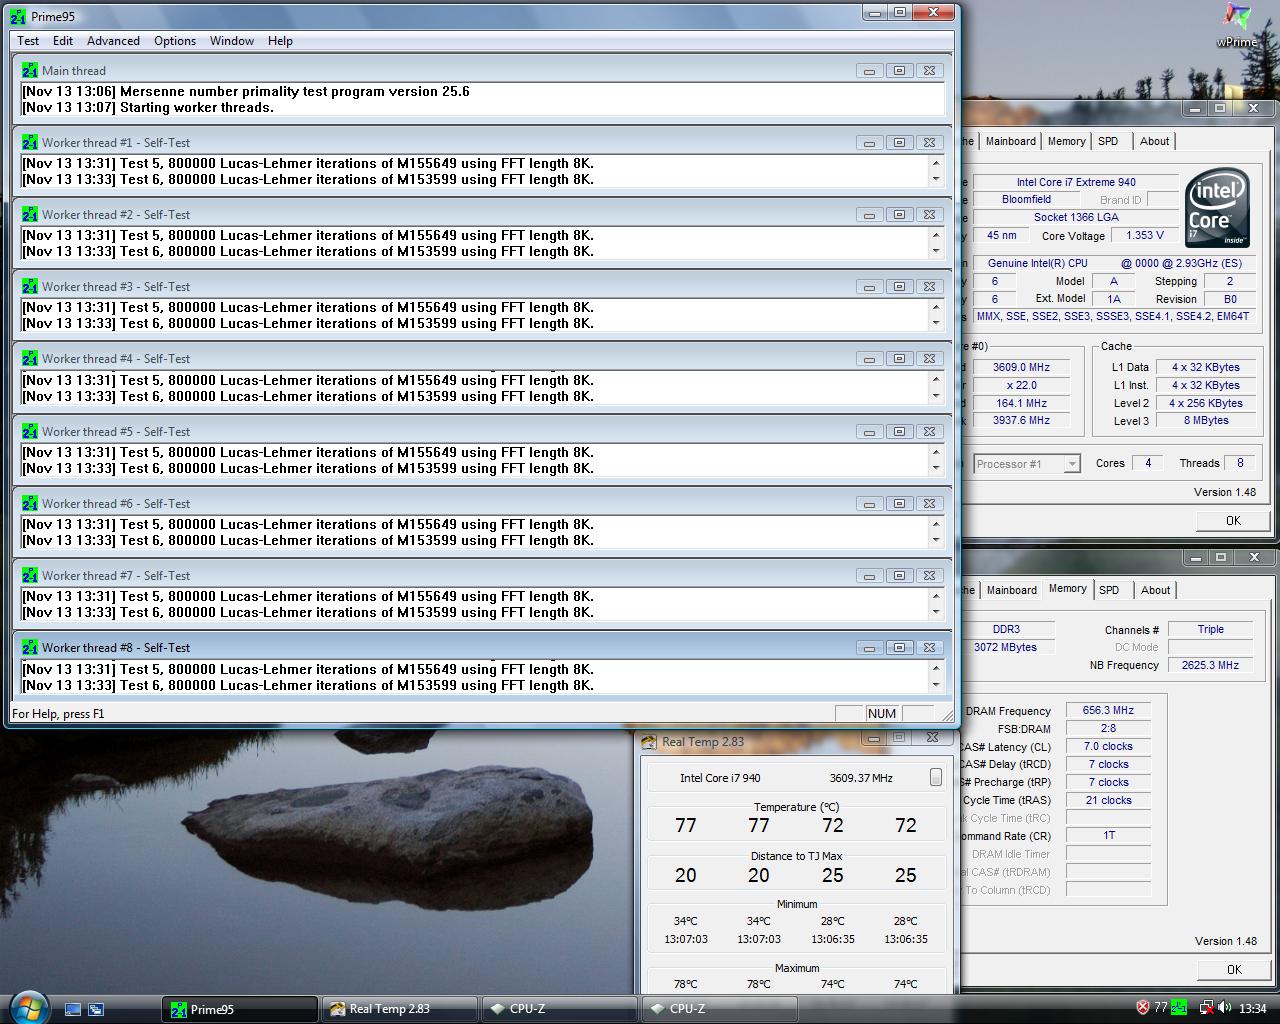Open the Help menu in Prime95
The width and height of the screenshot is (1280, 1024).
pyautogui.click(x=281, y=41)
